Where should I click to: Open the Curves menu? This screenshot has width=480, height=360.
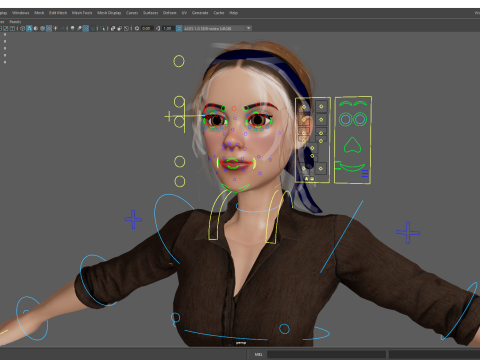pyautogui.click(x=132, y=13)
